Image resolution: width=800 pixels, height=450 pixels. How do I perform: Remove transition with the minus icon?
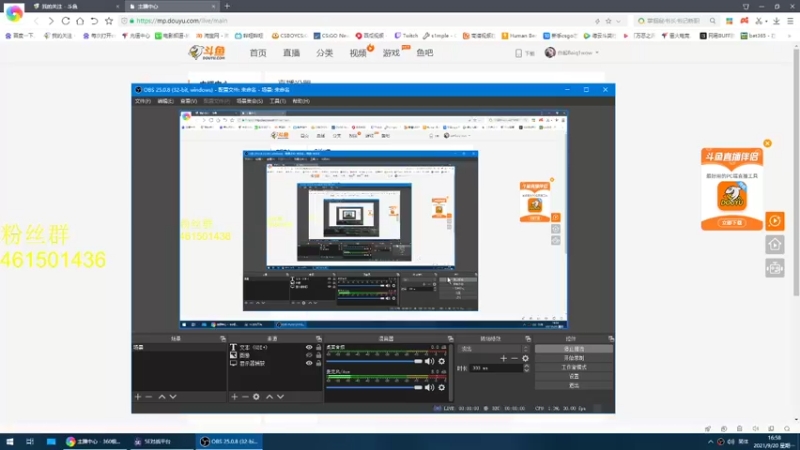tap(514, 359)
